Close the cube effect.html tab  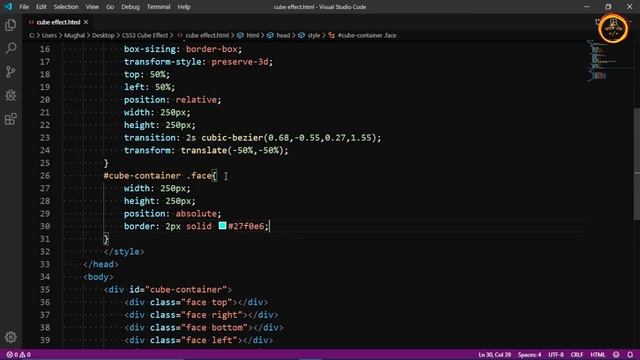86,22
